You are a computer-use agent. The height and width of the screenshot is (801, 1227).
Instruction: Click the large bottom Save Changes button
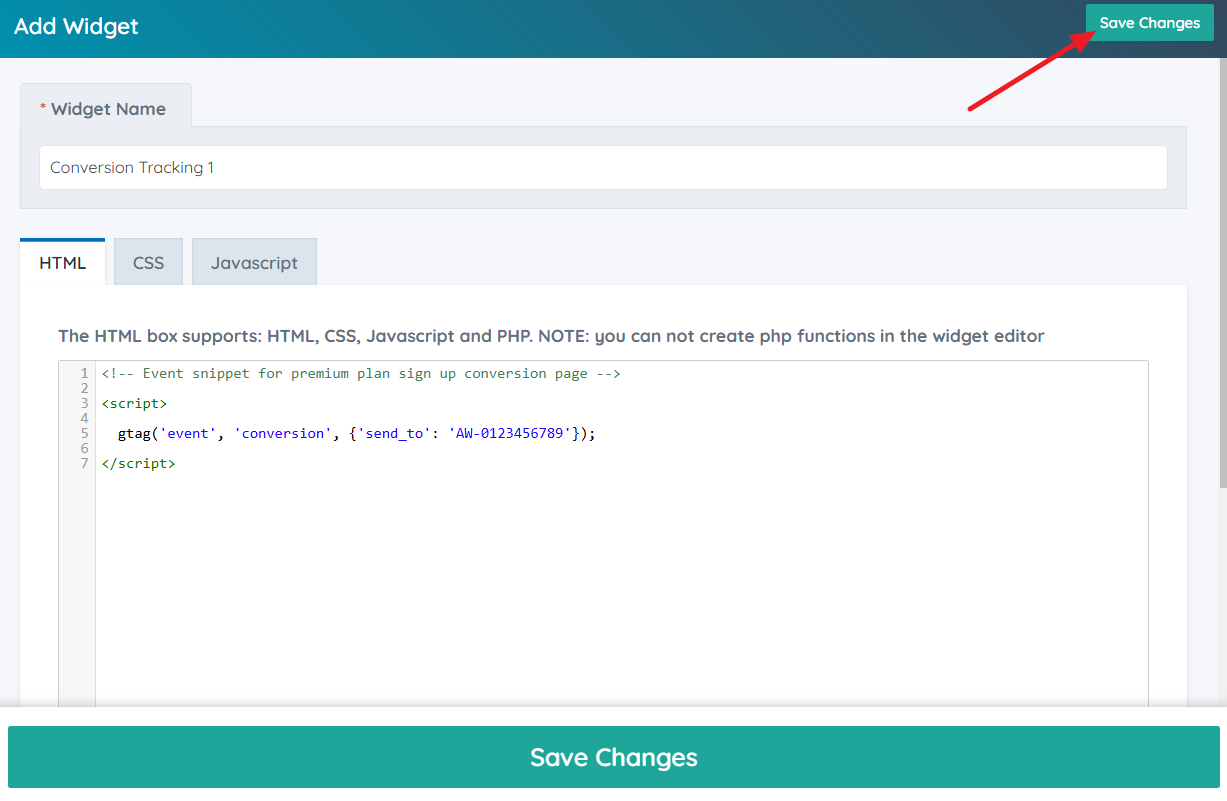(x=613, y=757)
